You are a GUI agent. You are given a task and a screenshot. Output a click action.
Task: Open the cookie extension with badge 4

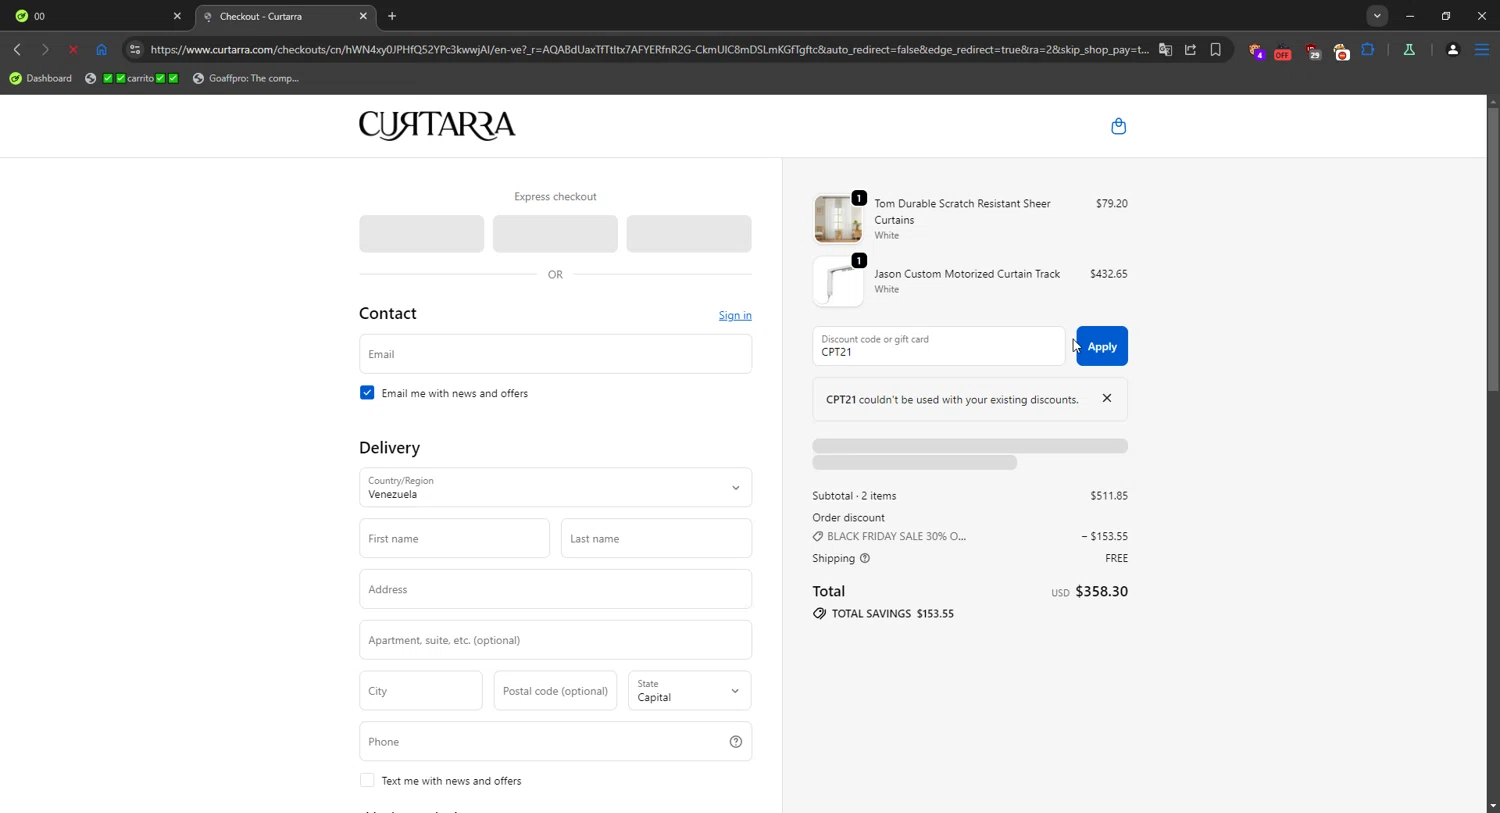pos(1256,51)
